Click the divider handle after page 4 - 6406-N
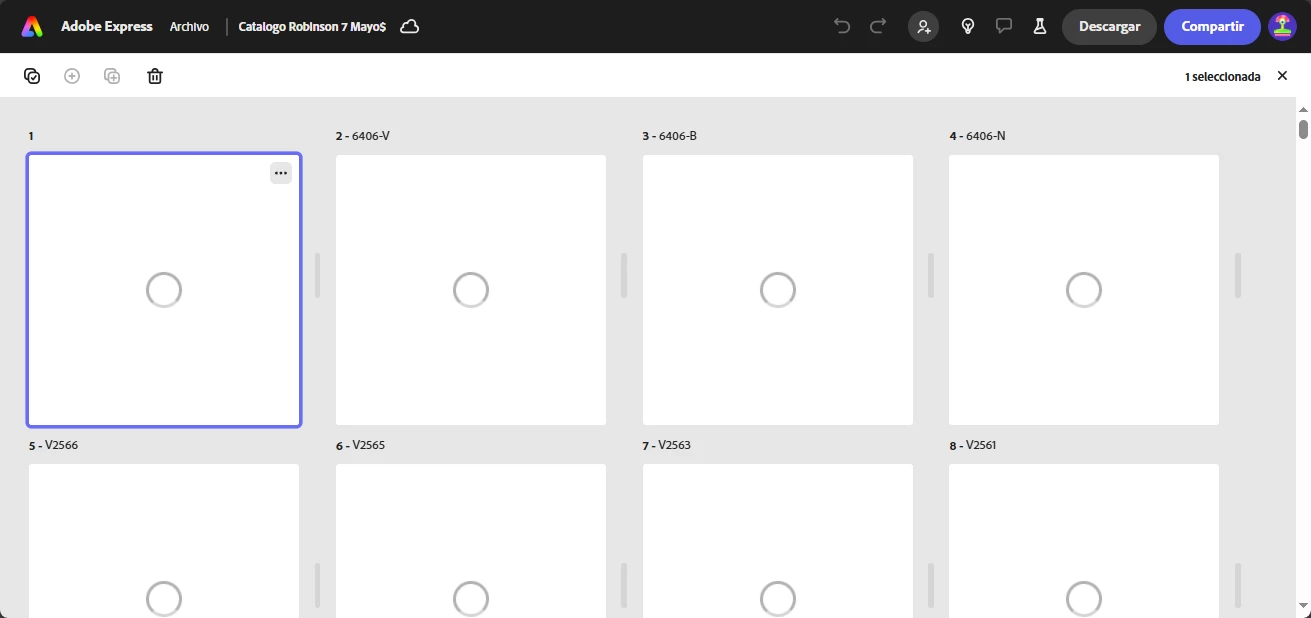 click(x=1238, y=275)
